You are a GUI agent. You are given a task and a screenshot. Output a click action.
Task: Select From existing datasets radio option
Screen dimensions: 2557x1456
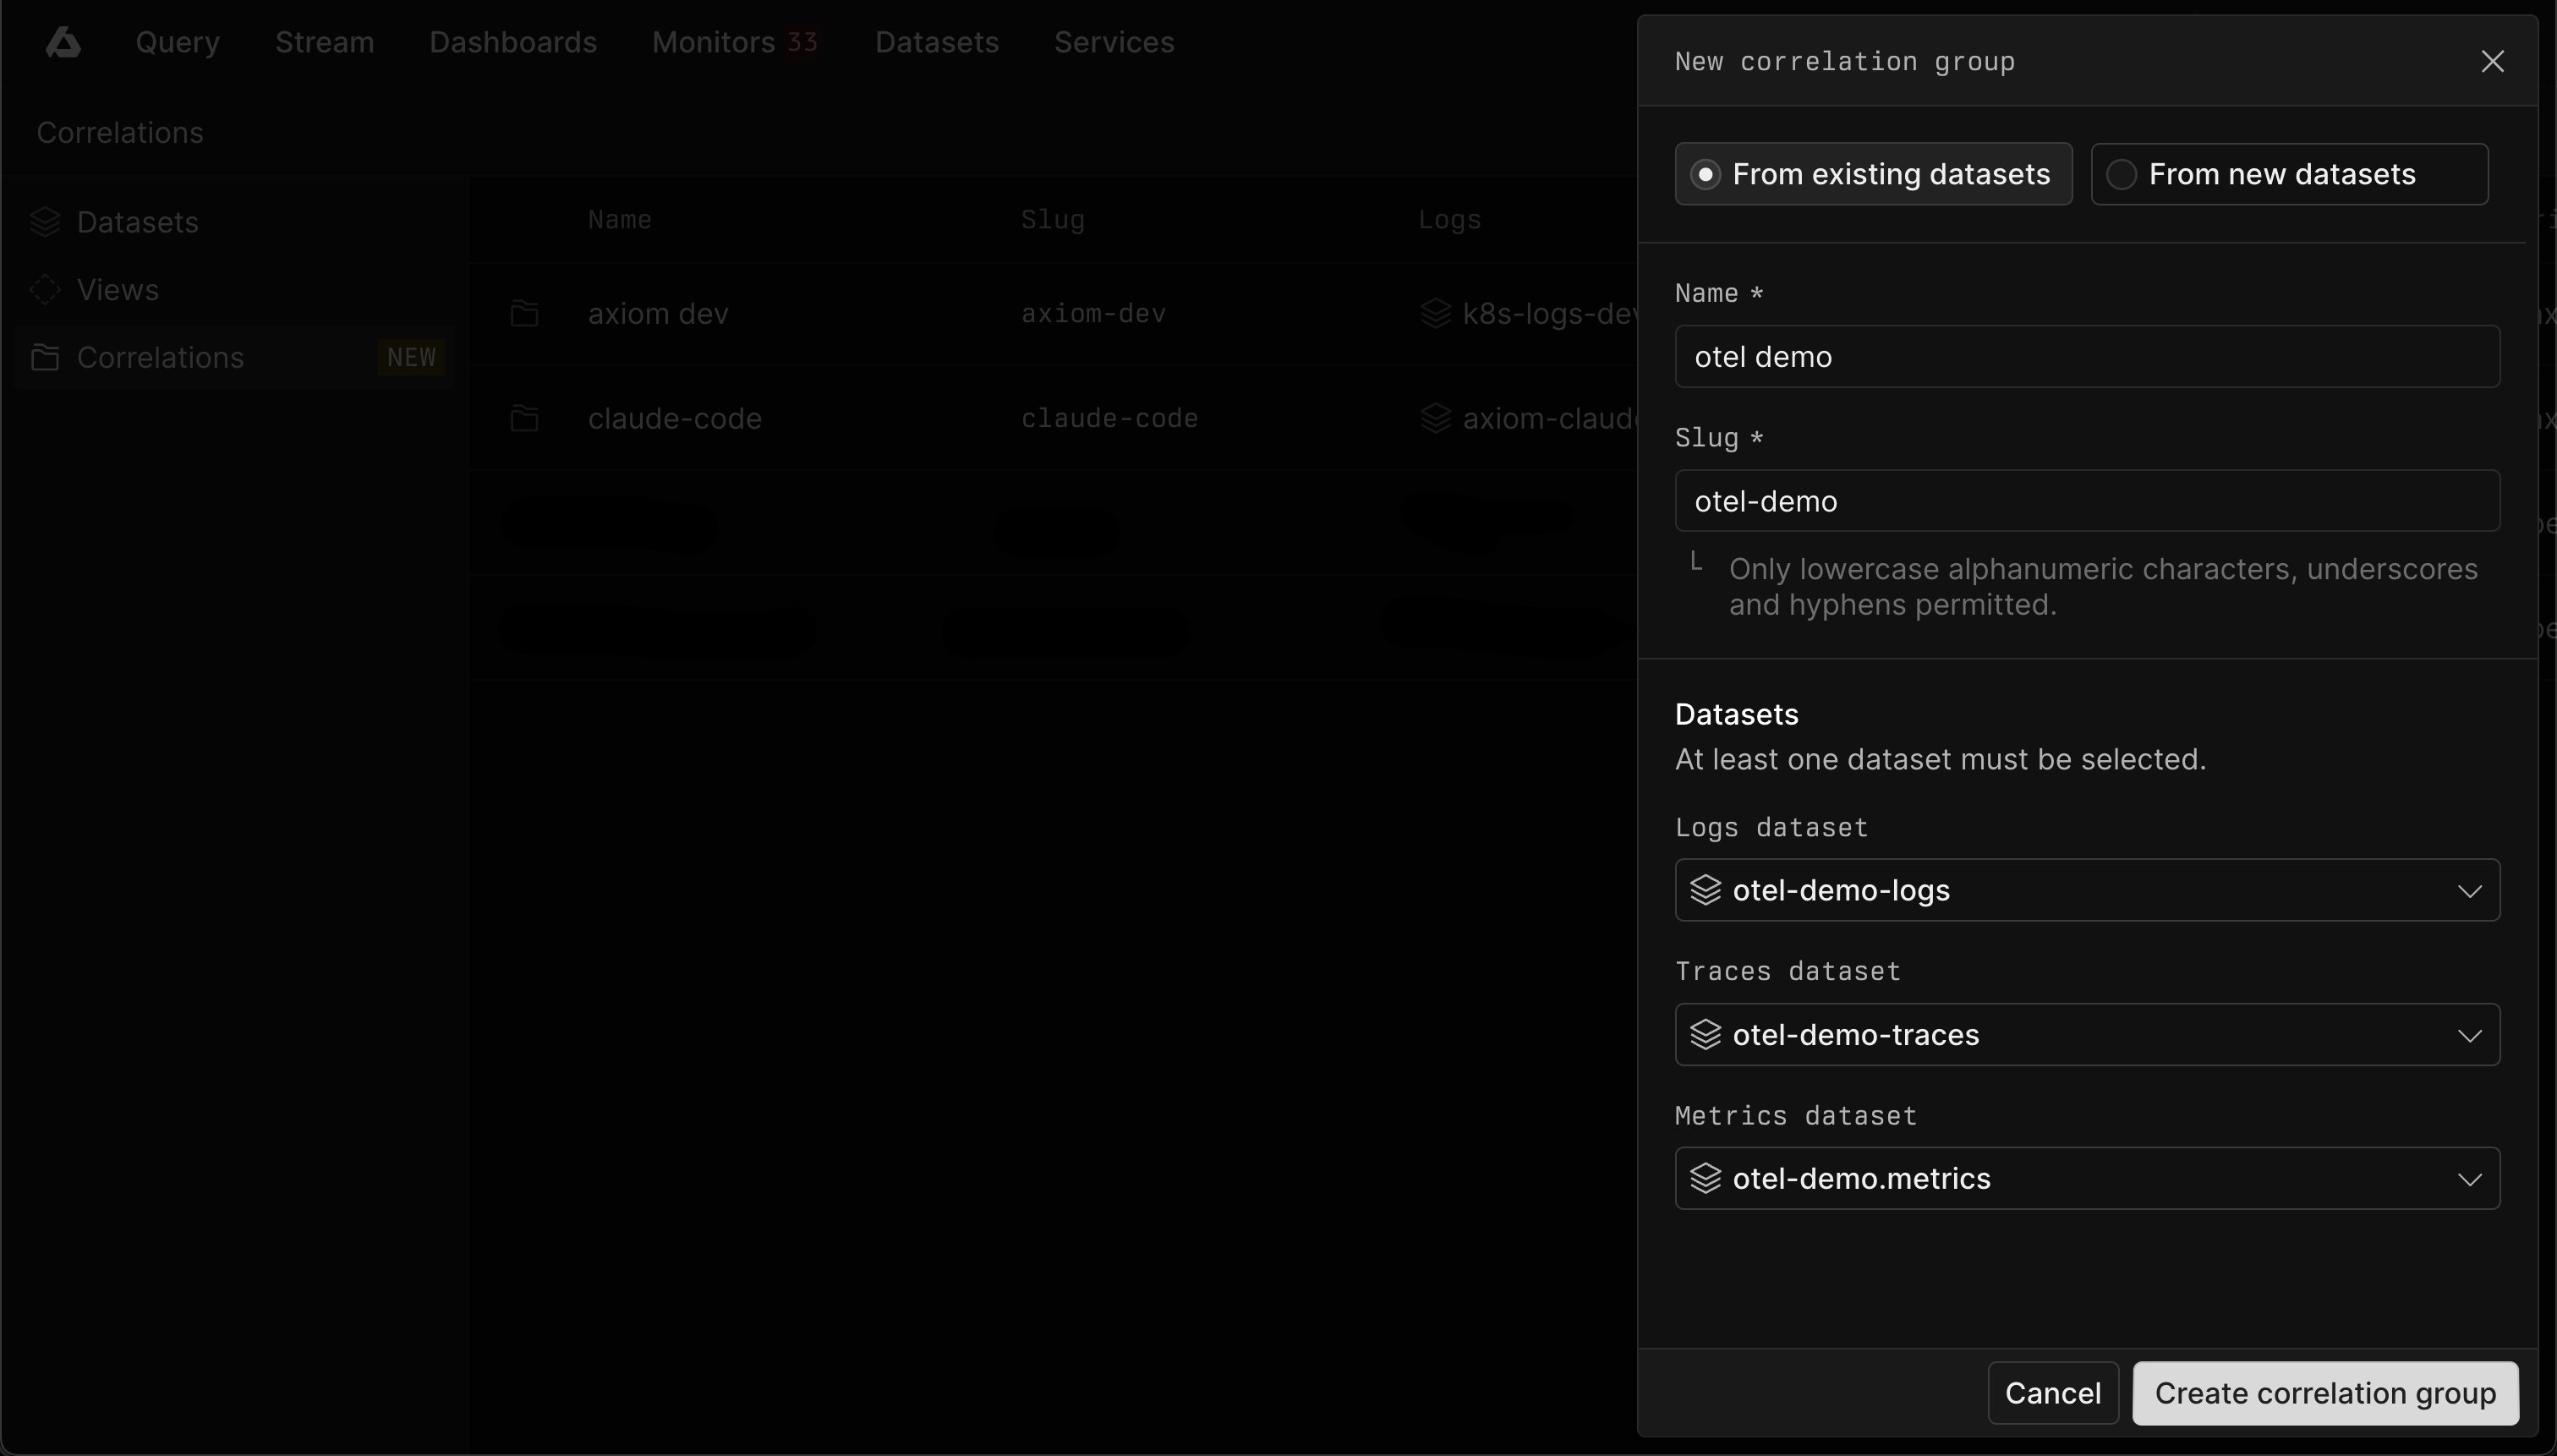pos(1873,174)
